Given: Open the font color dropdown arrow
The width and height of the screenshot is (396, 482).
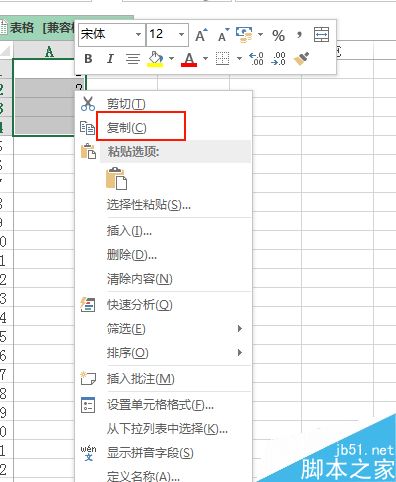Looking at the screenshot, I should [x=205, y=59].
